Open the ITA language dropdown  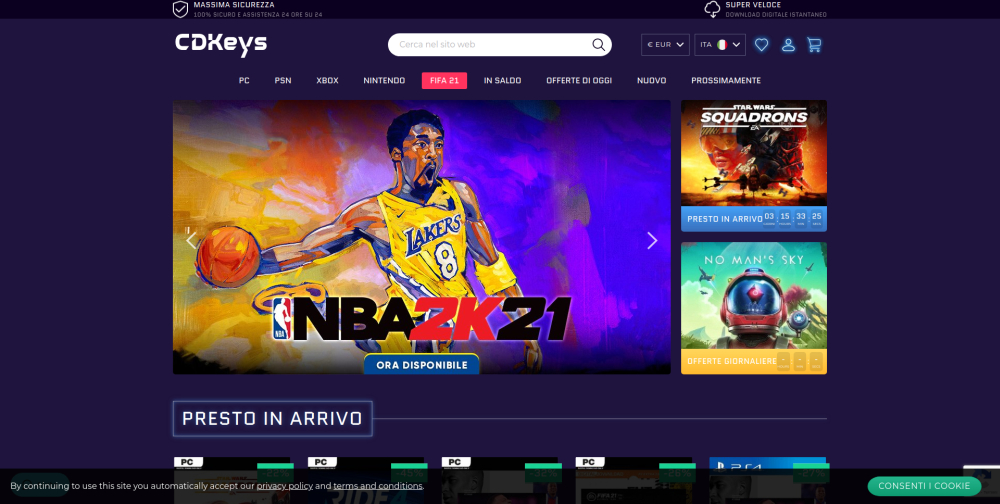(720, 45)
